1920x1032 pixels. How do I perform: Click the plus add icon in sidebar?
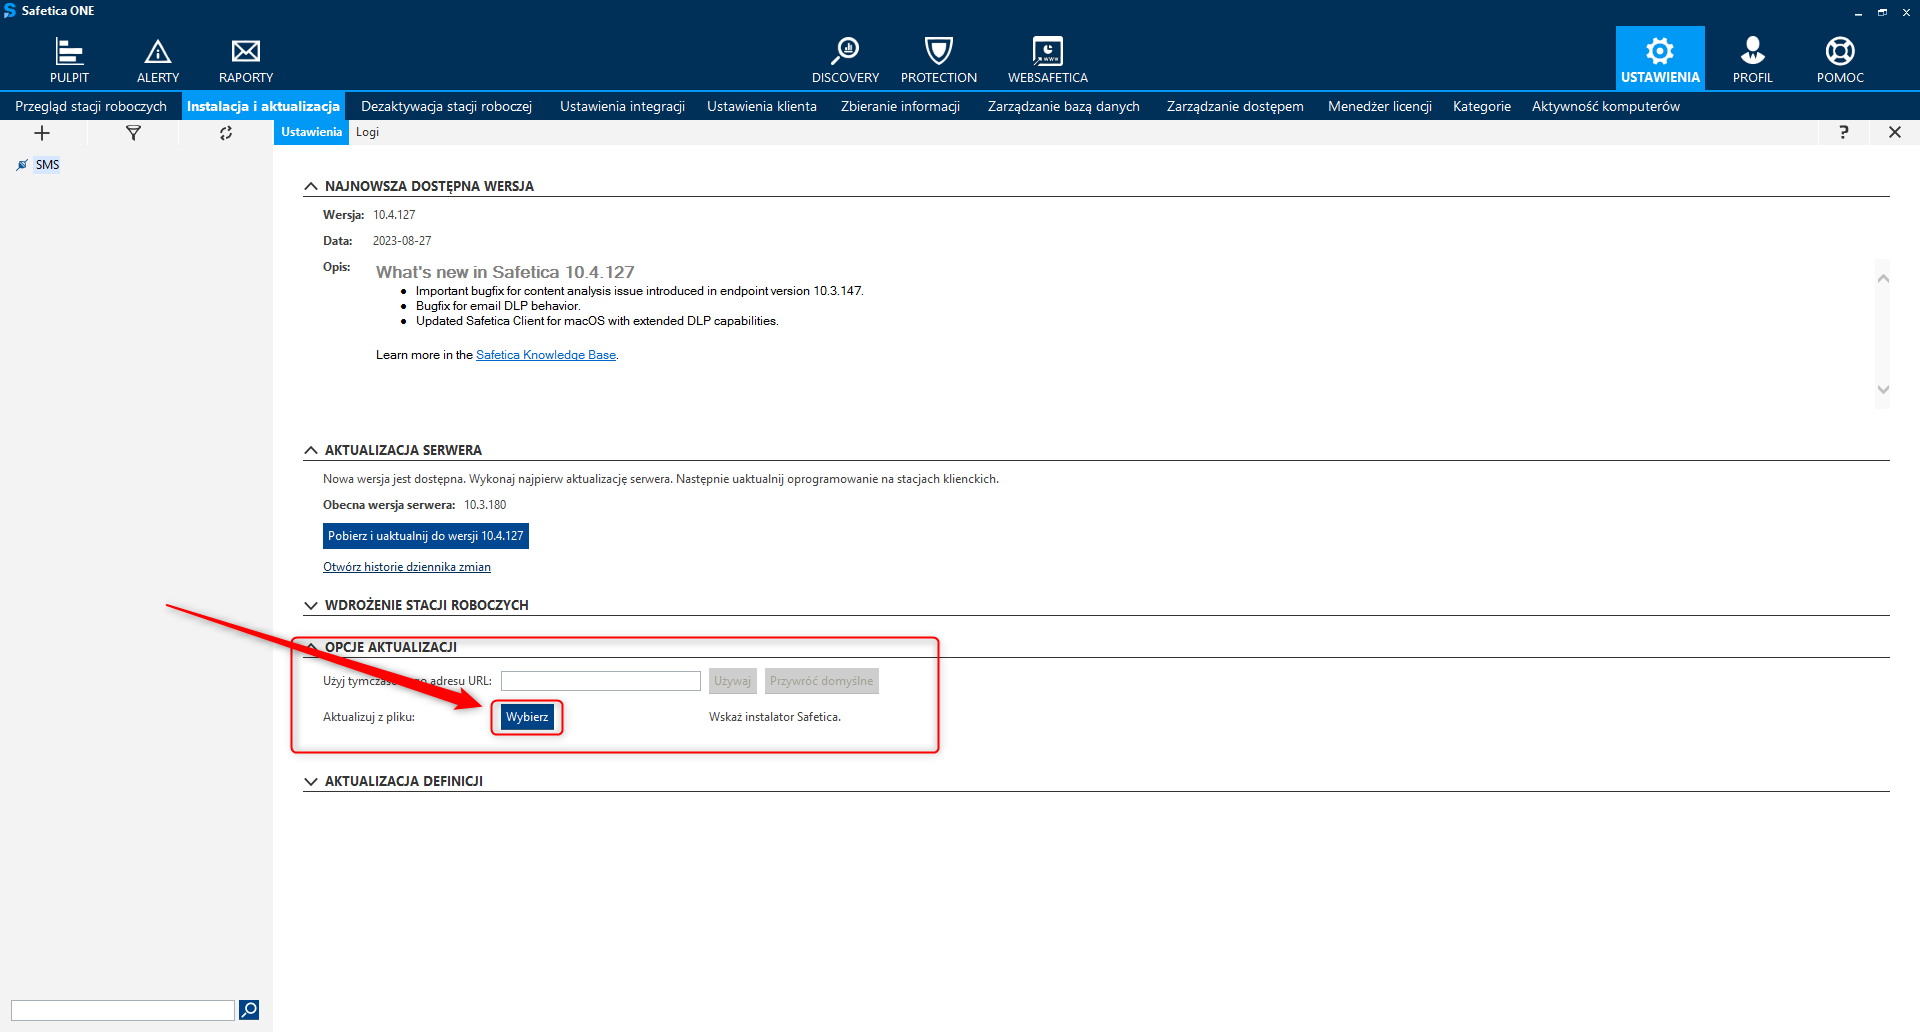click(42, 133)
